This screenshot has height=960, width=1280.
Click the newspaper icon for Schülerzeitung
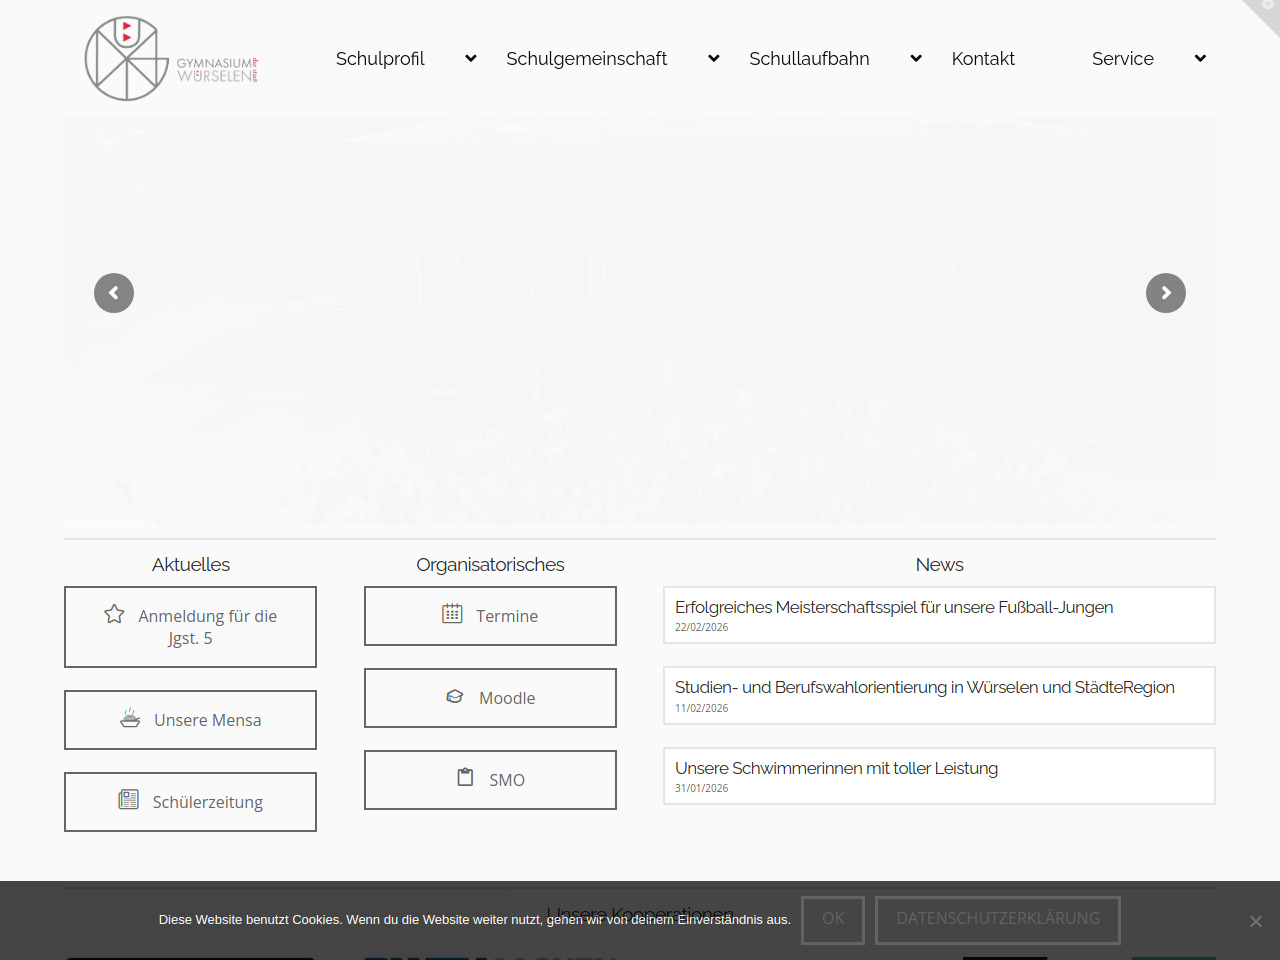(129, 800)
